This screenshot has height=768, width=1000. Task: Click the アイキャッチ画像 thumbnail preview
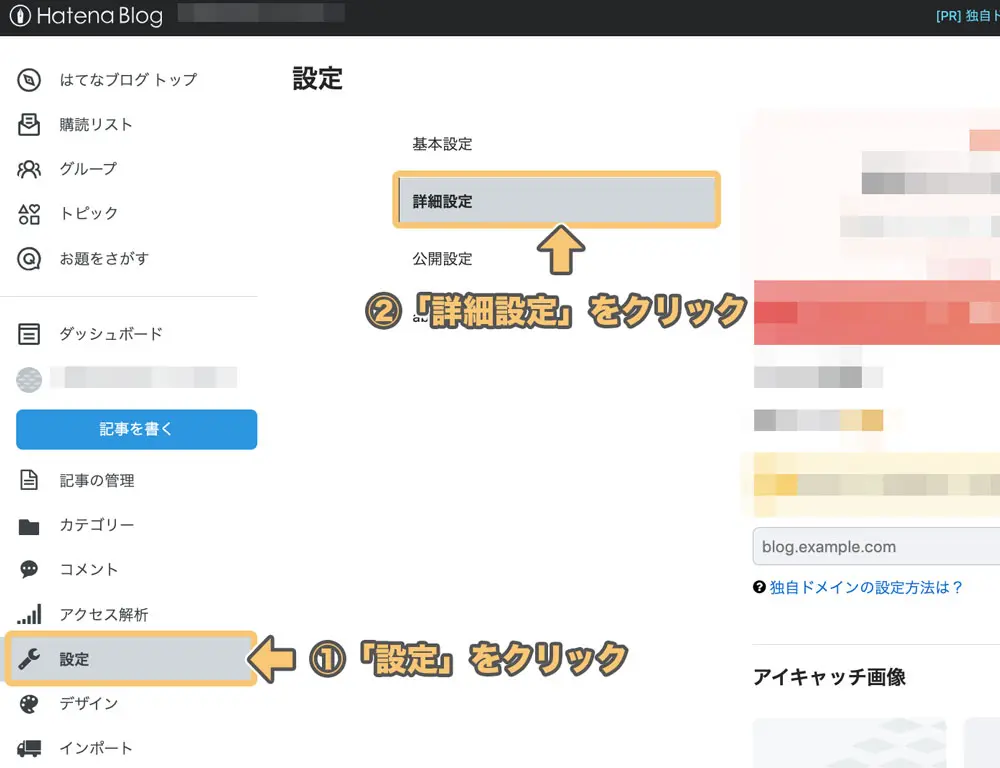[x=850, y=743]
